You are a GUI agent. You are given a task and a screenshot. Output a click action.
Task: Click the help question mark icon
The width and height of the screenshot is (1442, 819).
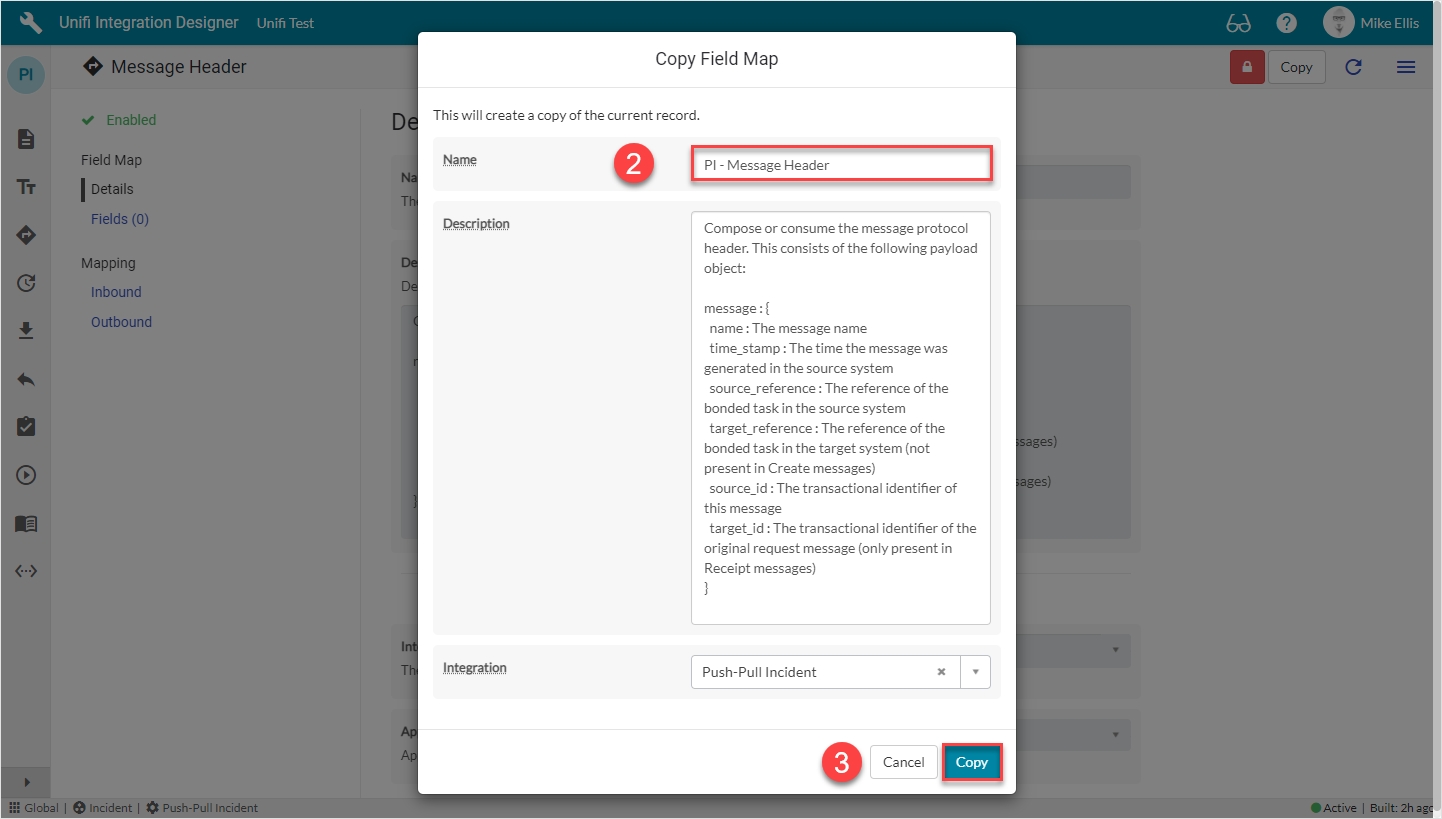tap(1286, 23)
